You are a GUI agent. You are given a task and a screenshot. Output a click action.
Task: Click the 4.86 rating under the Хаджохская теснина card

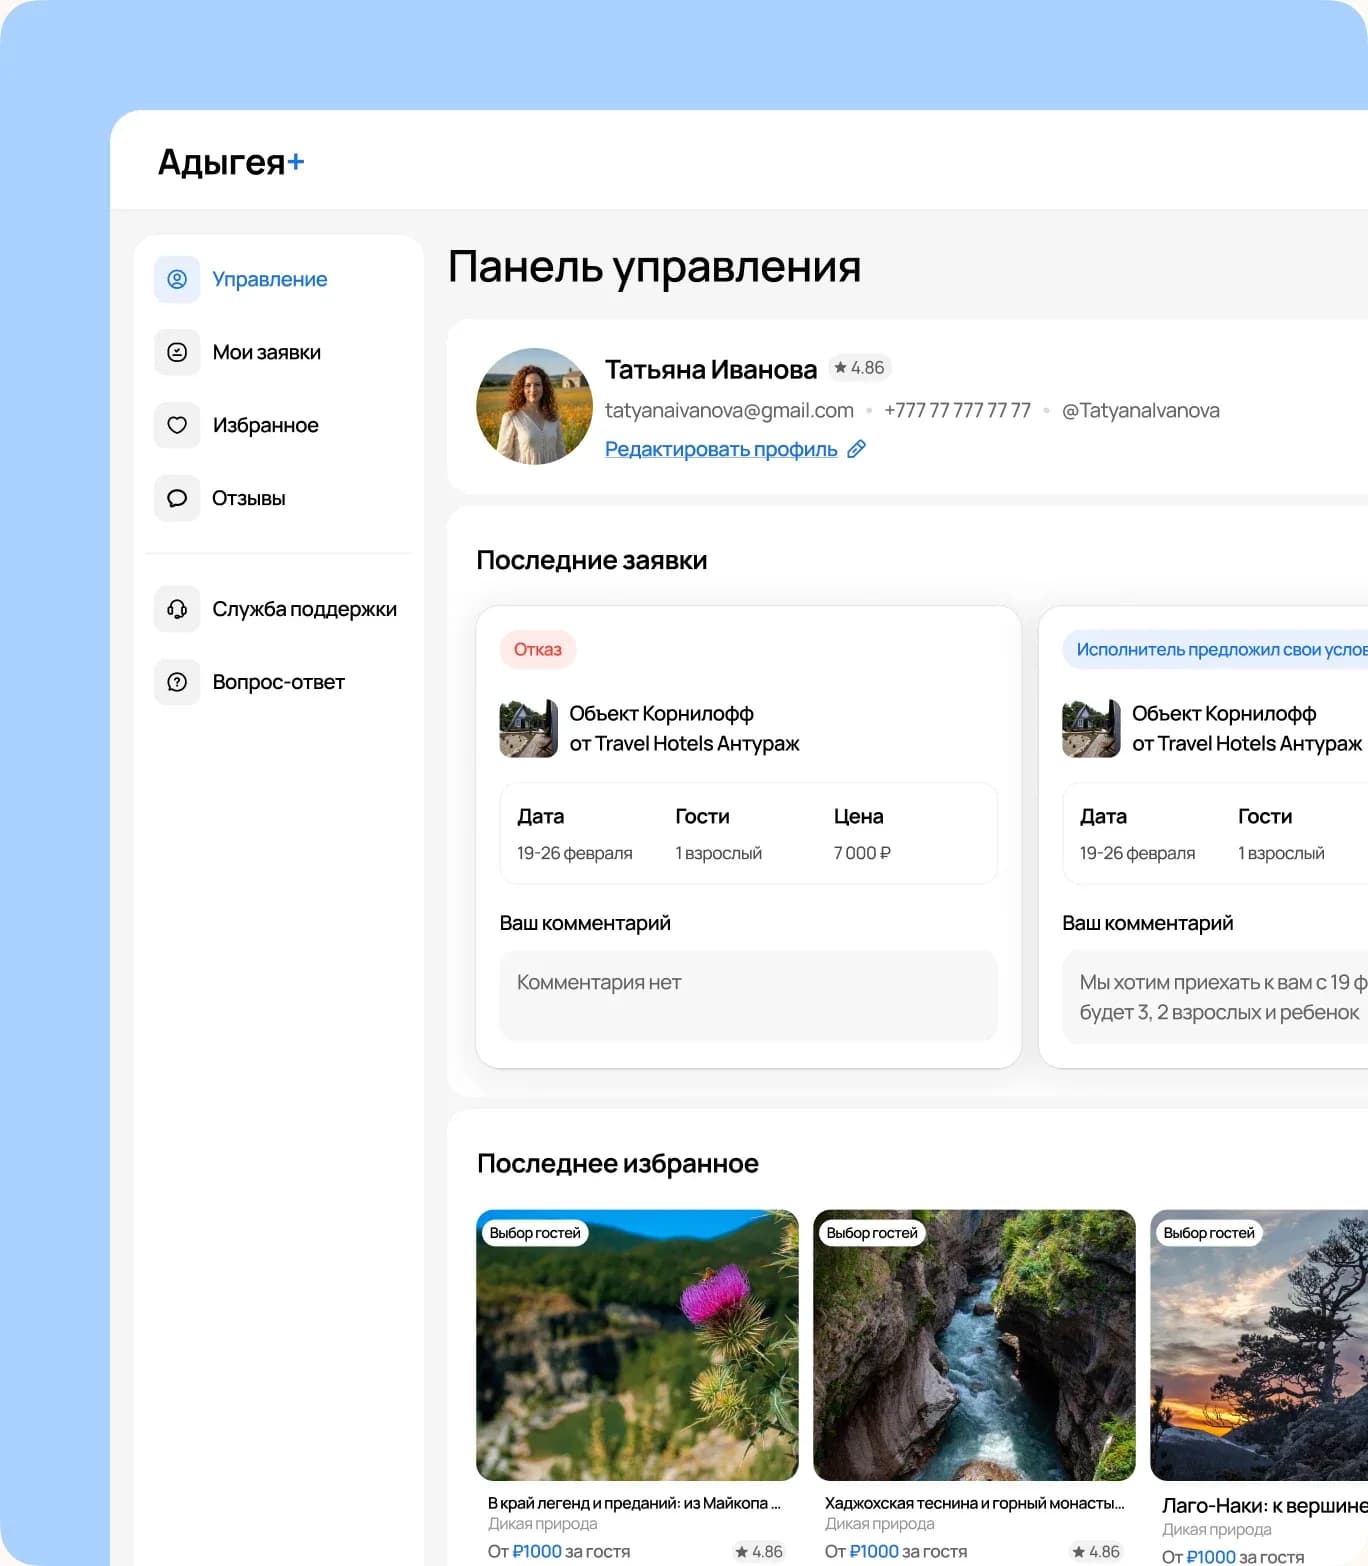[x=1096, y=1552]
